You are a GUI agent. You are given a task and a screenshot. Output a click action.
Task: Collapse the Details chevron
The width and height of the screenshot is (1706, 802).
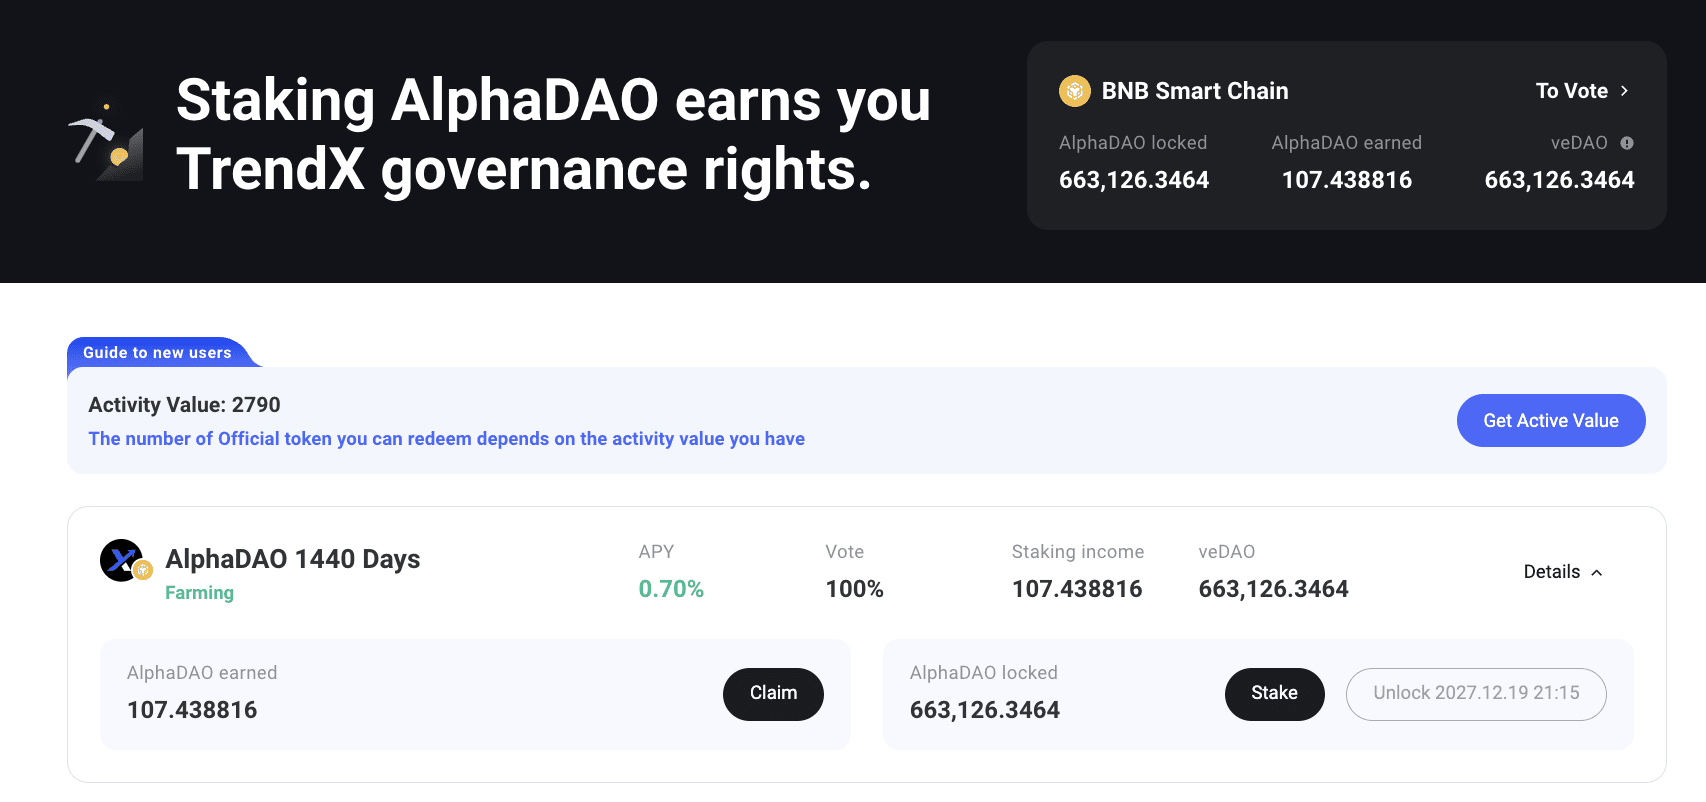(x=1597, y=573)
